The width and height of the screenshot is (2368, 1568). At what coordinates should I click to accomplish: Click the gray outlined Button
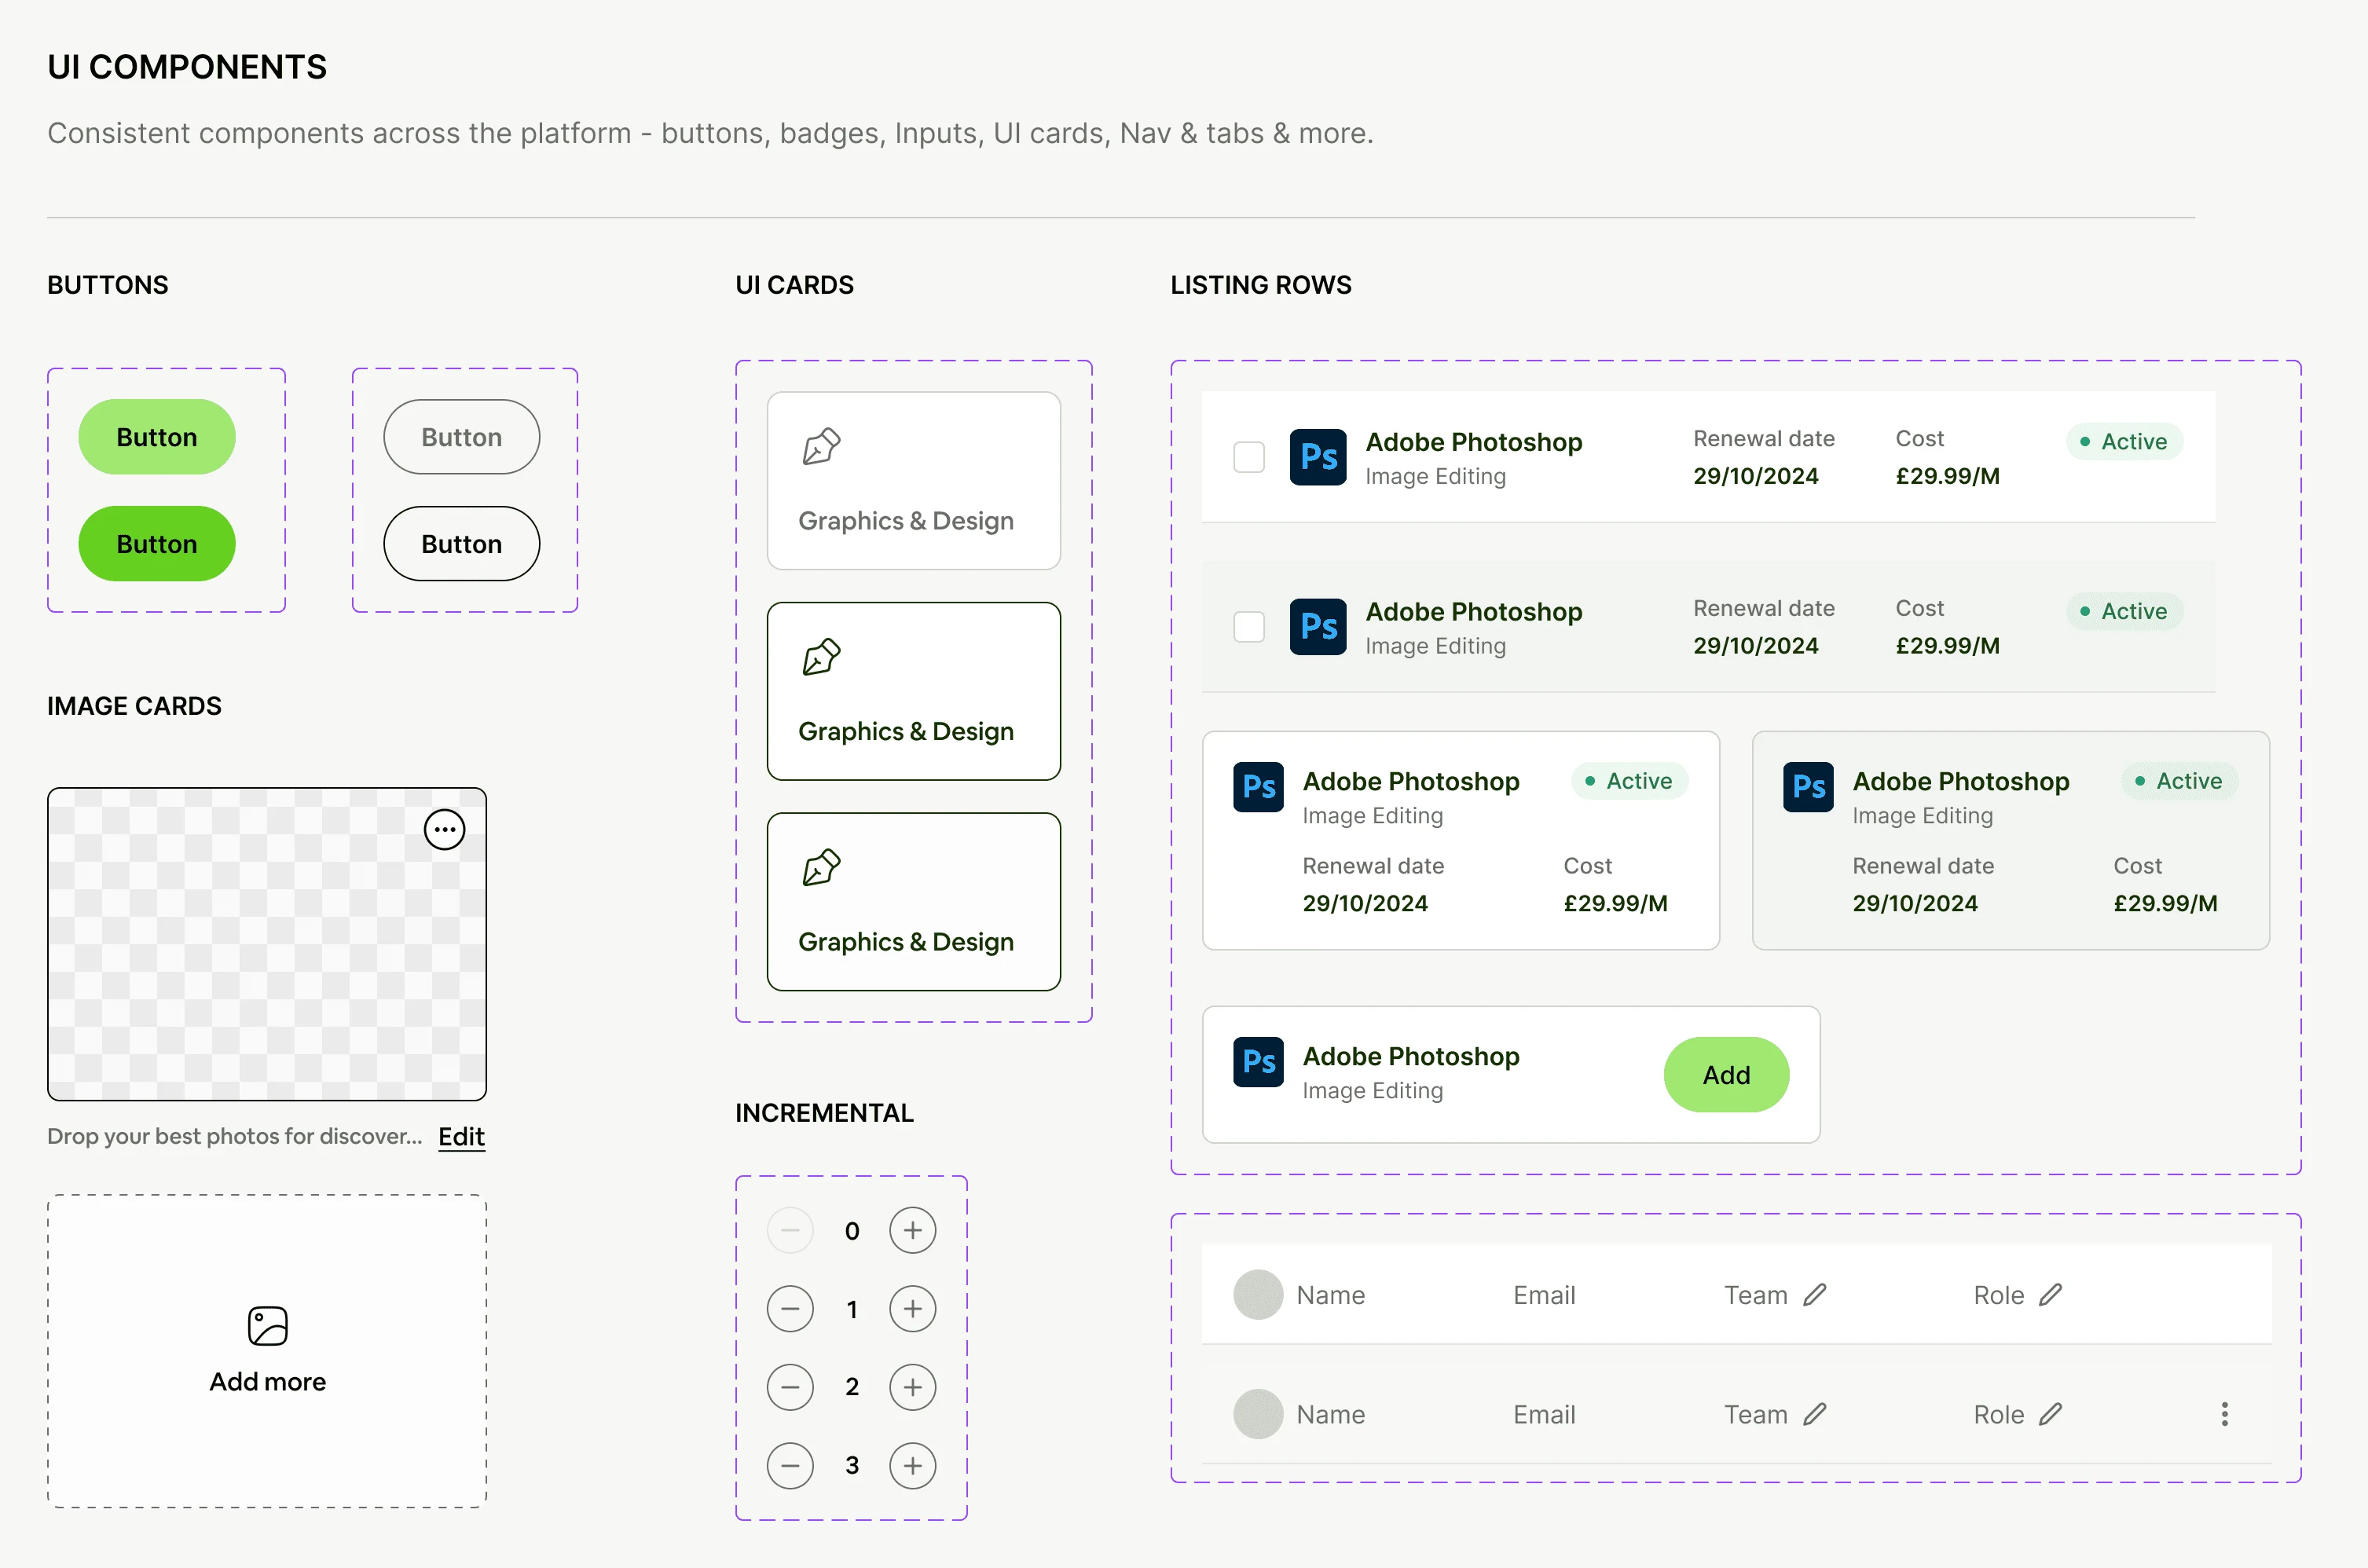tap(462, 437)
